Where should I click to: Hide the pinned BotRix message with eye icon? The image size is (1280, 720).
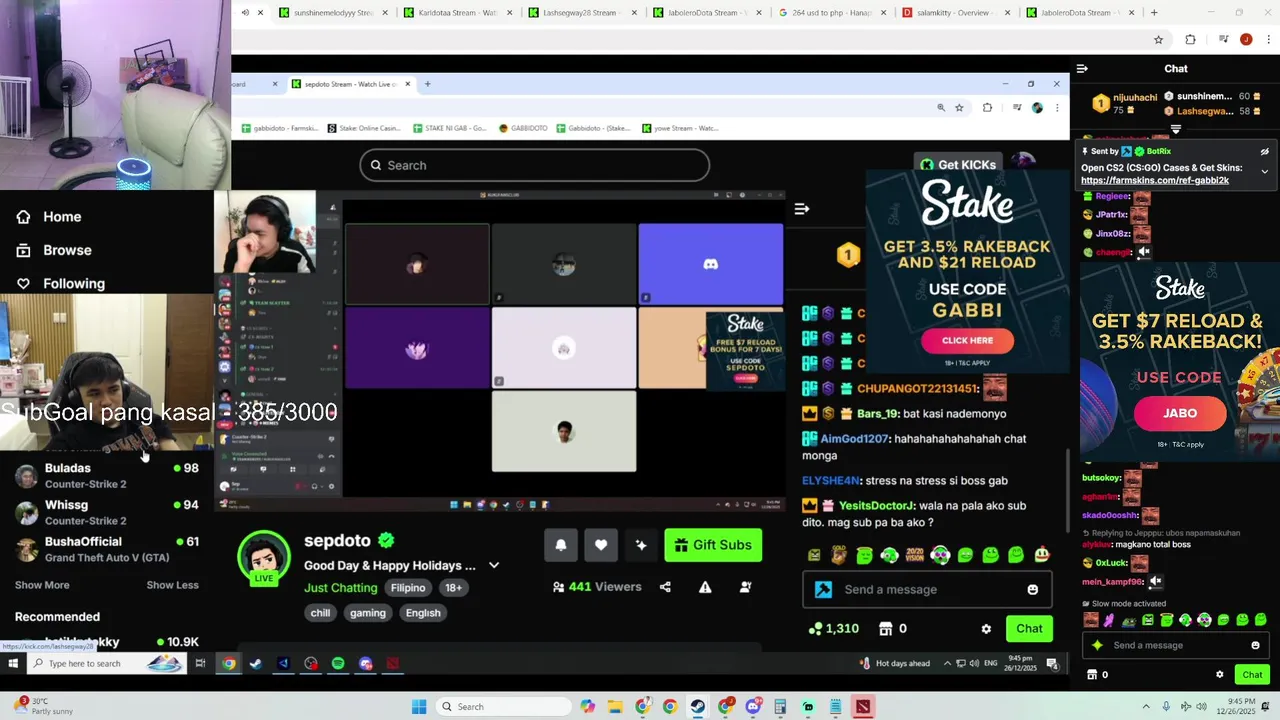coord(1264,152)
